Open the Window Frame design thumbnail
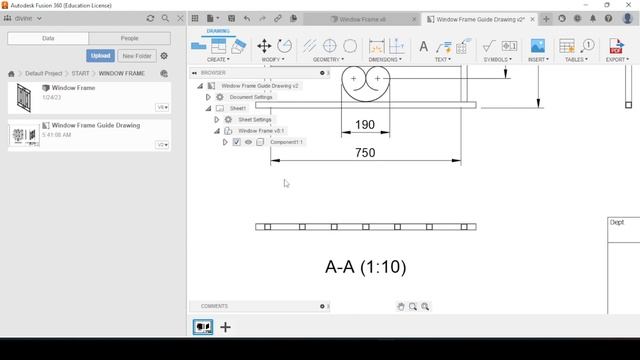This screenshot has width=640, height=360. [24, 98]
